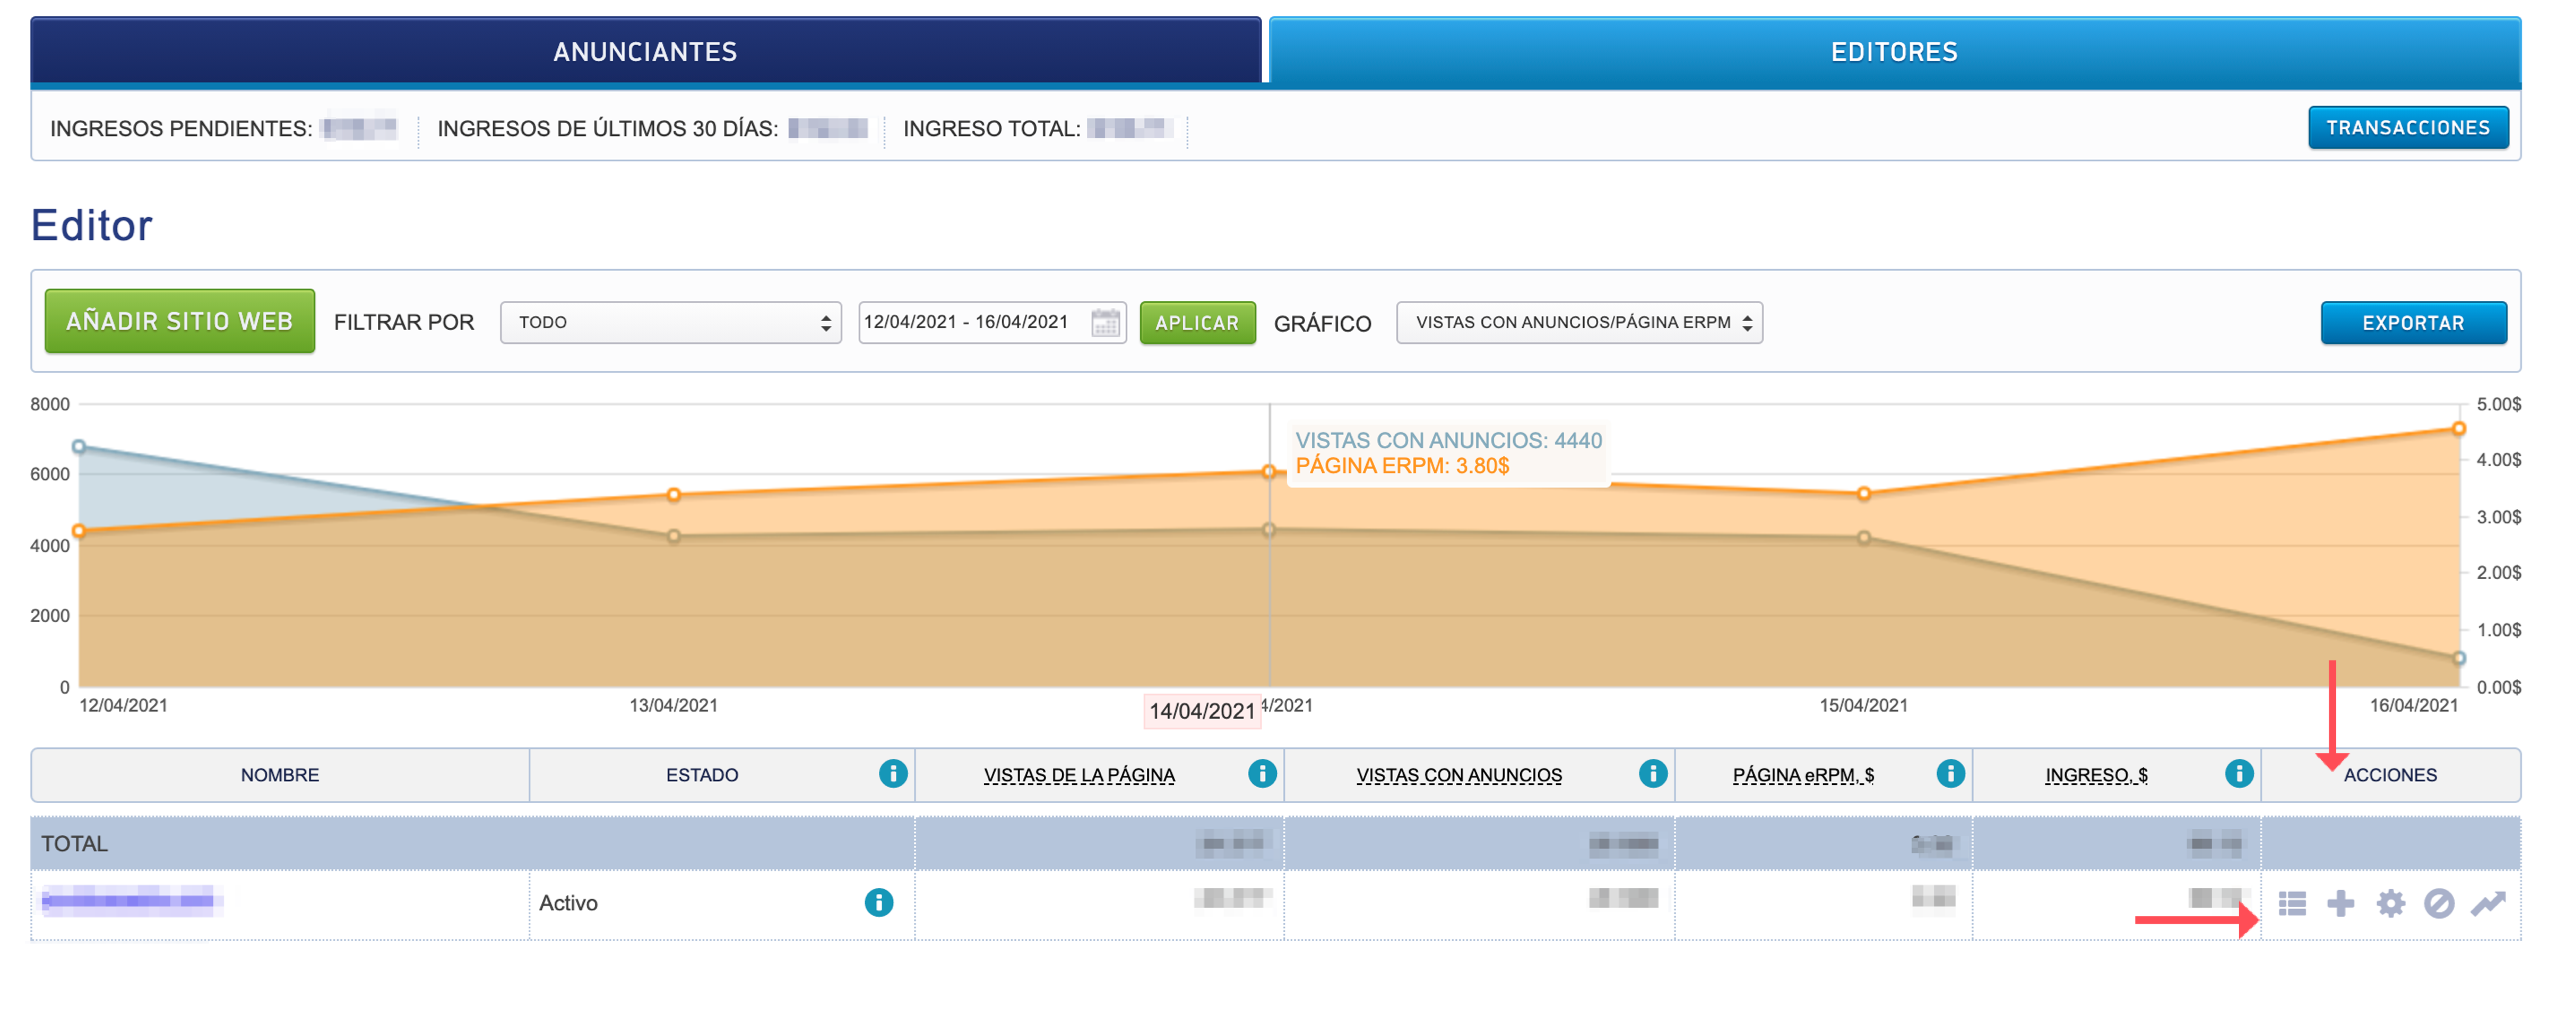
Task: Show info for Vistas de la Página column
Action: click(x=1262, y=774)
